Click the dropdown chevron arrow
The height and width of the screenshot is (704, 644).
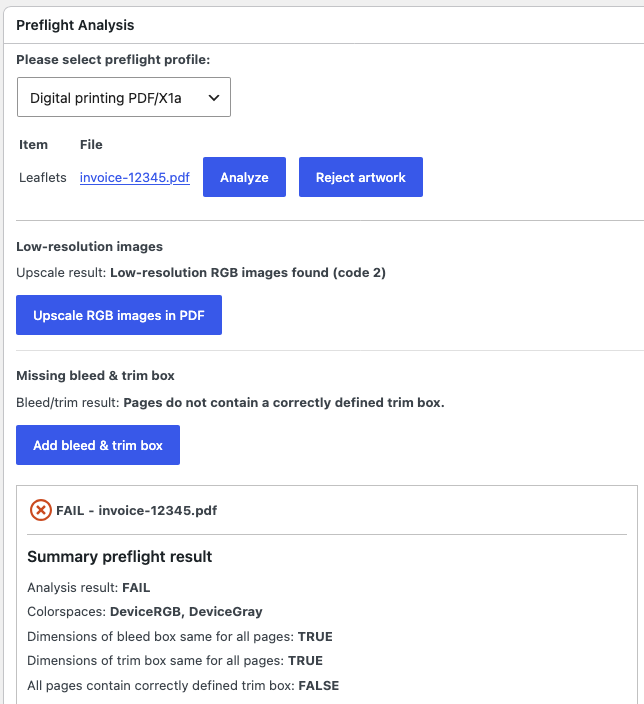click(214, 97)
